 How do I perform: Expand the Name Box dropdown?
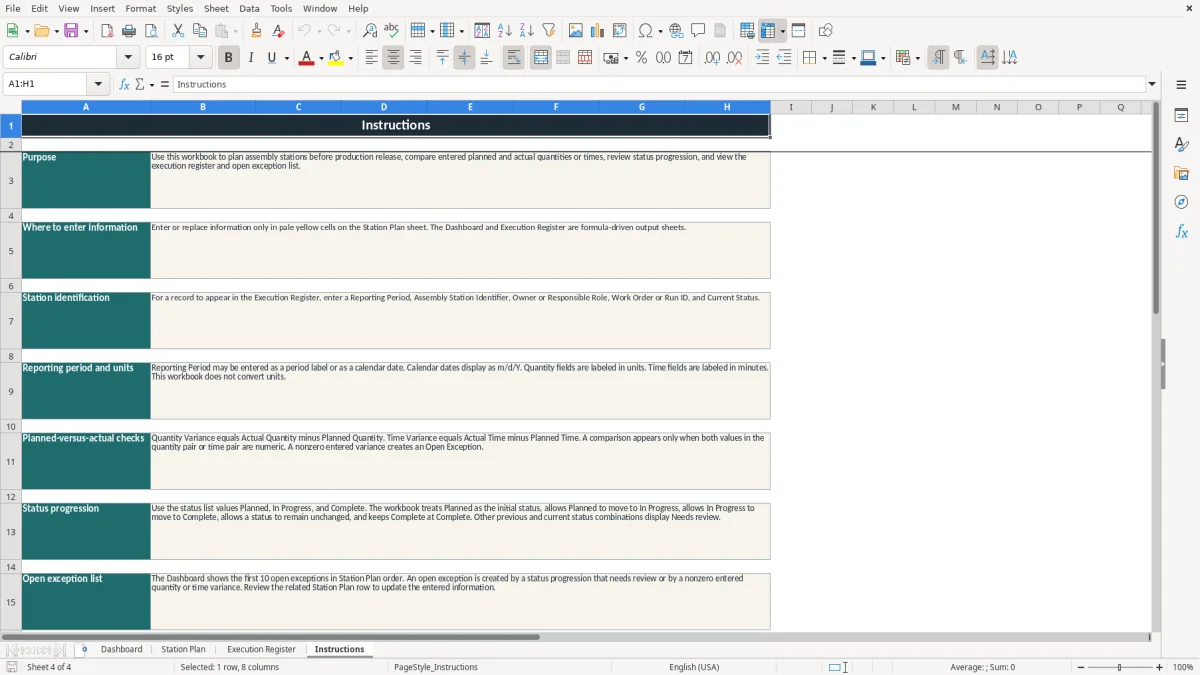click(99, 84)
